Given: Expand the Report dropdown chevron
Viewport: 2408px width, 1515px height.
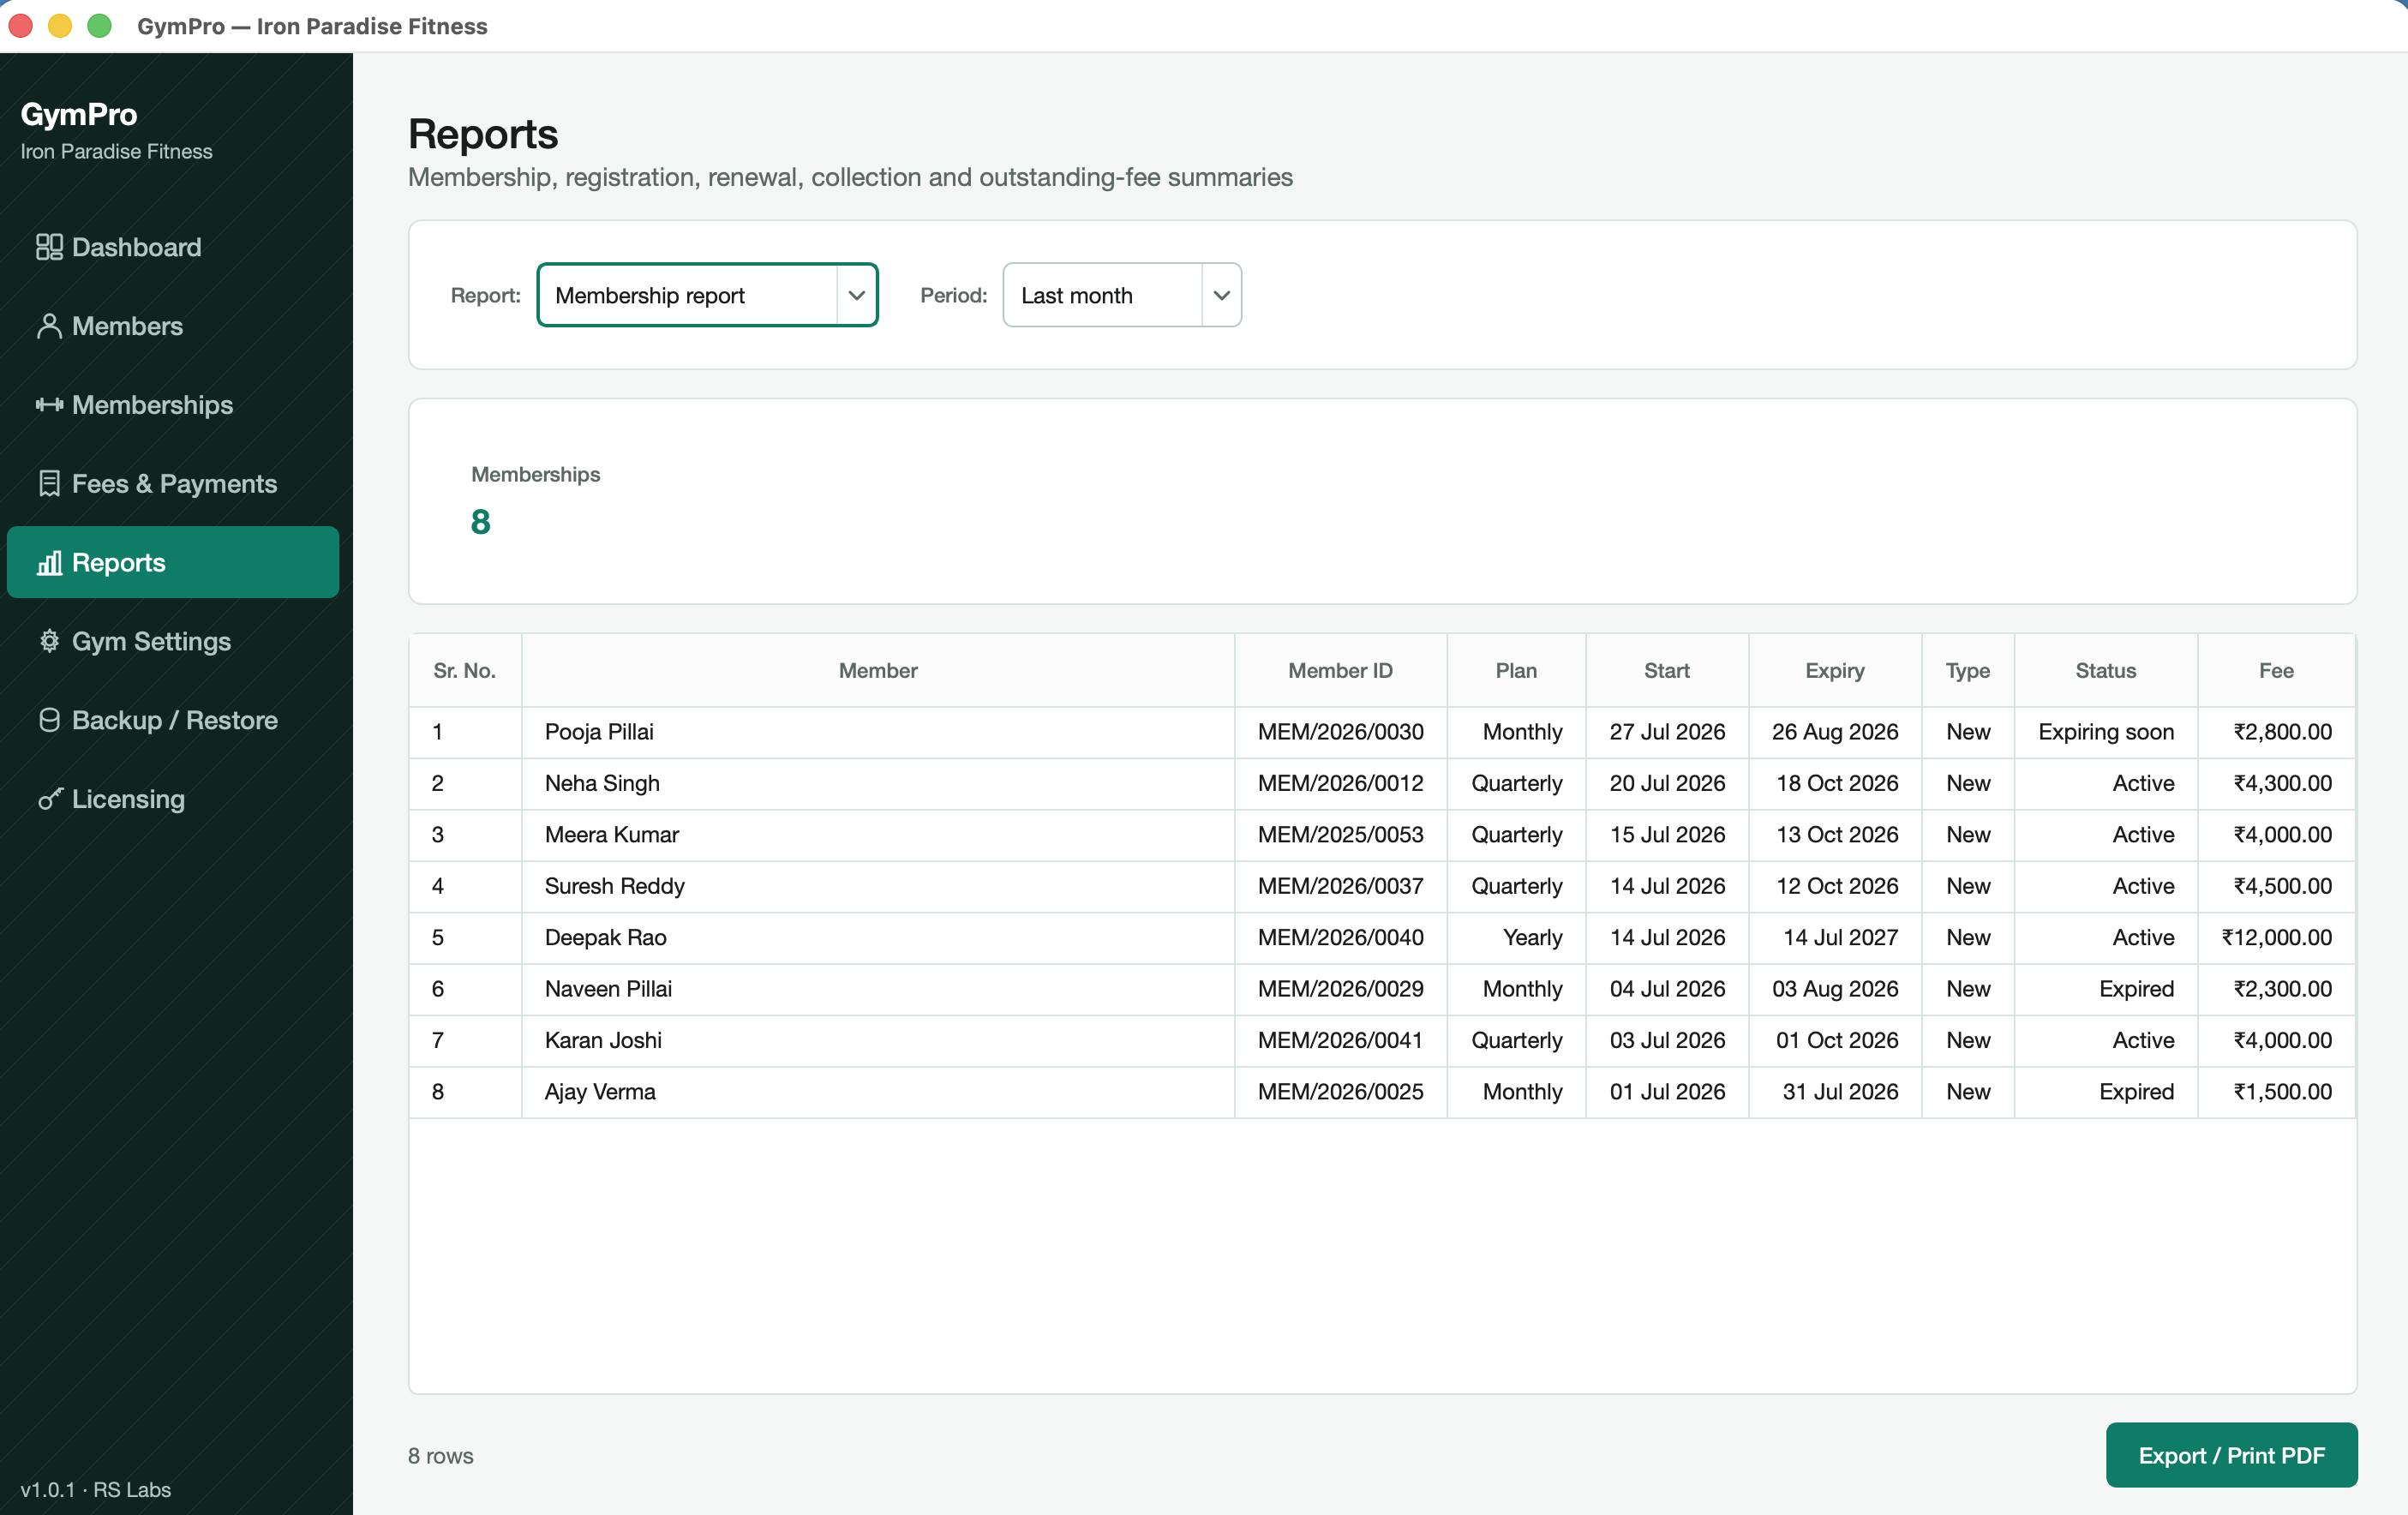Looking at the screenshot, I should [857, 295].
